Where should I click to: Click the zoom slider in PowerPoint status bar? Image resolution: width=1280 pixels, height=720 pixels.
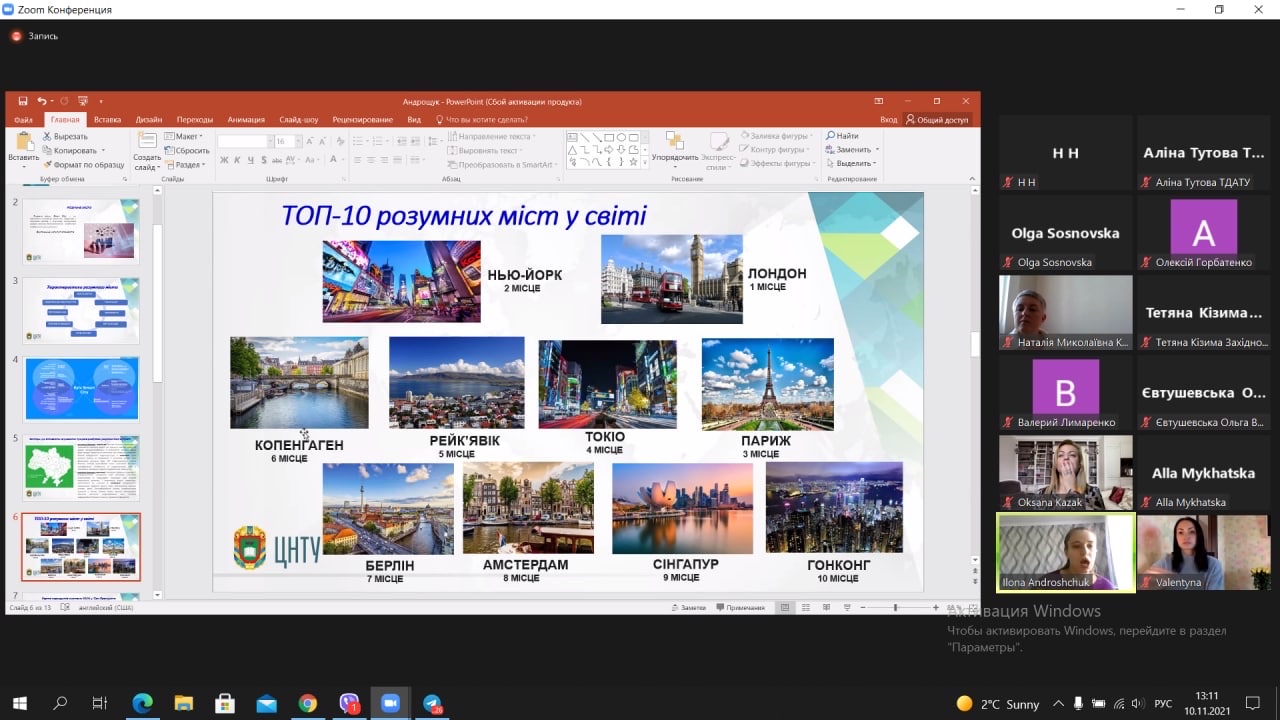895,607
